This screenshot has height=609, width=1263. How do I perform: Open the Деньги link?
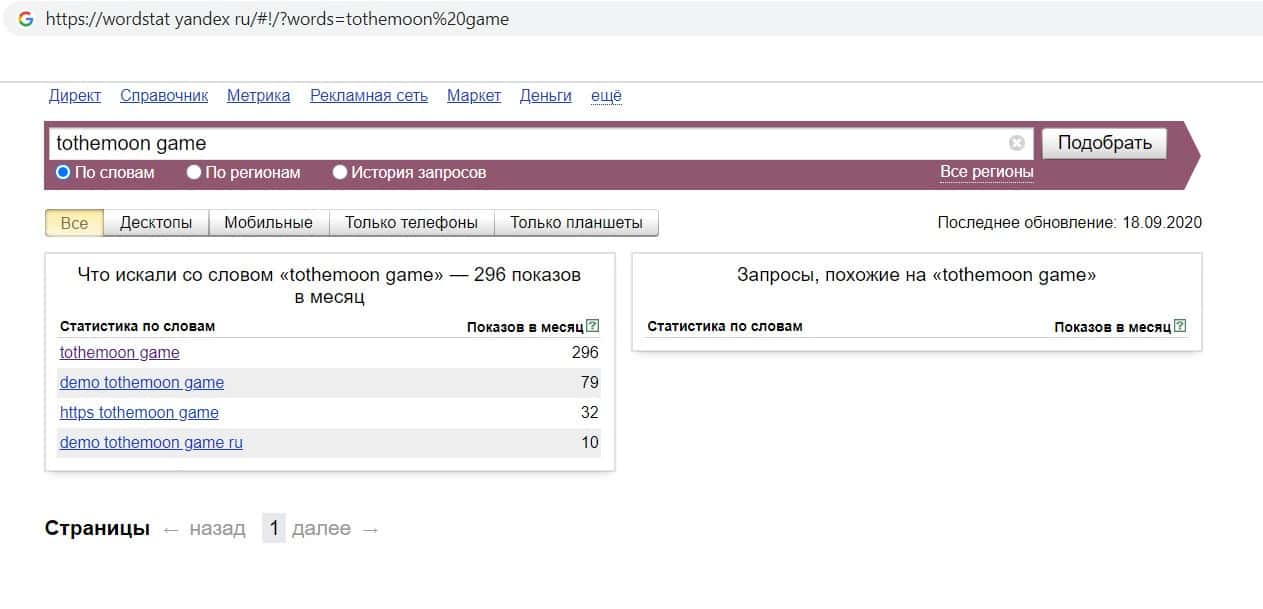[x=546, y=96]
